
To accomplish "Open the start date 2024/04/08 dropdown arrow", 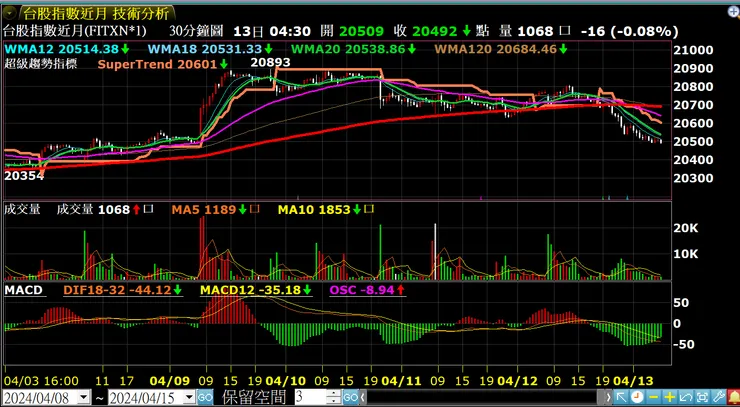I will [84, 398].
